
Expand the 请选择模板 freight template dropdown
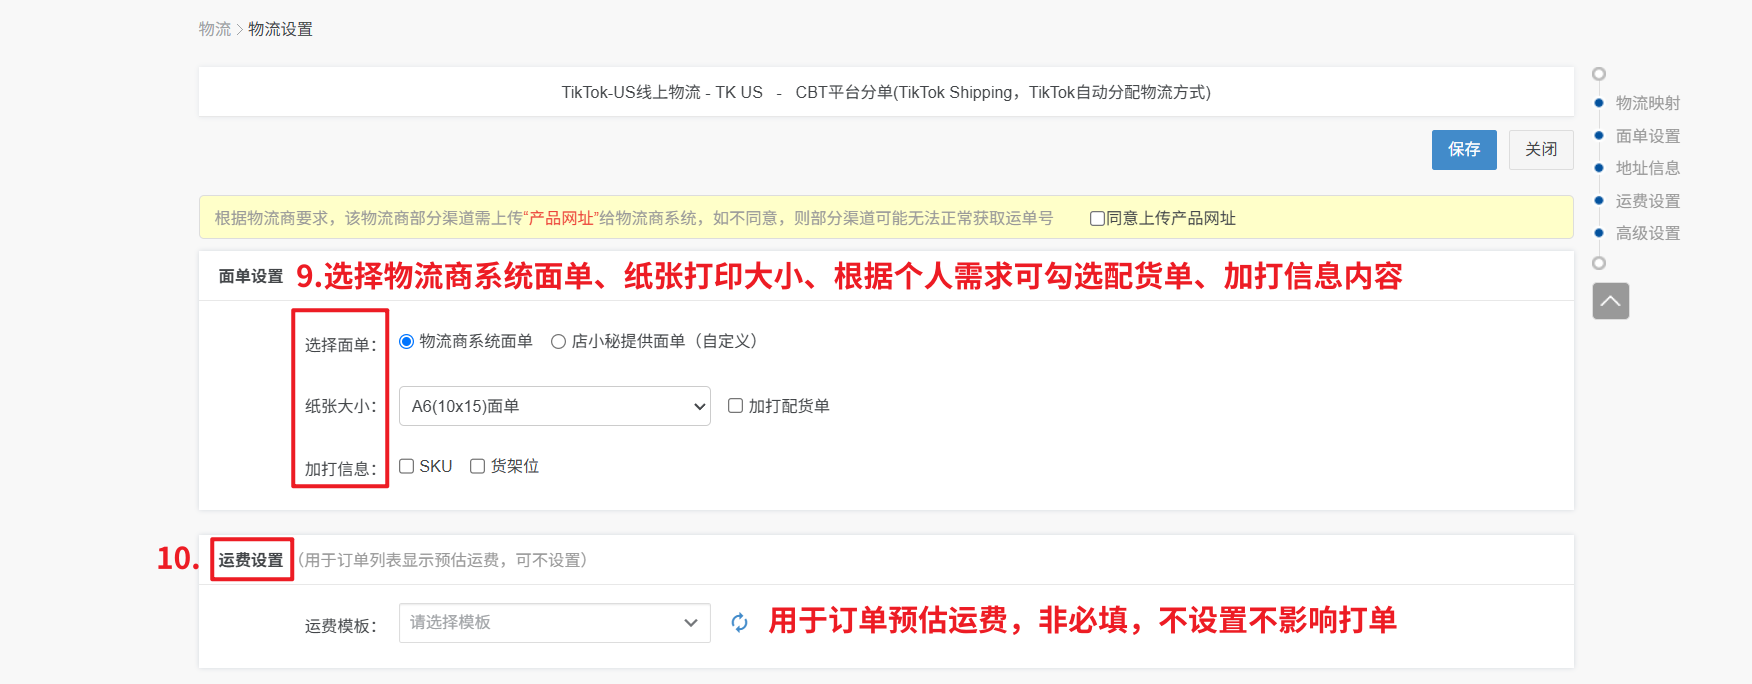tap(554, 623)
